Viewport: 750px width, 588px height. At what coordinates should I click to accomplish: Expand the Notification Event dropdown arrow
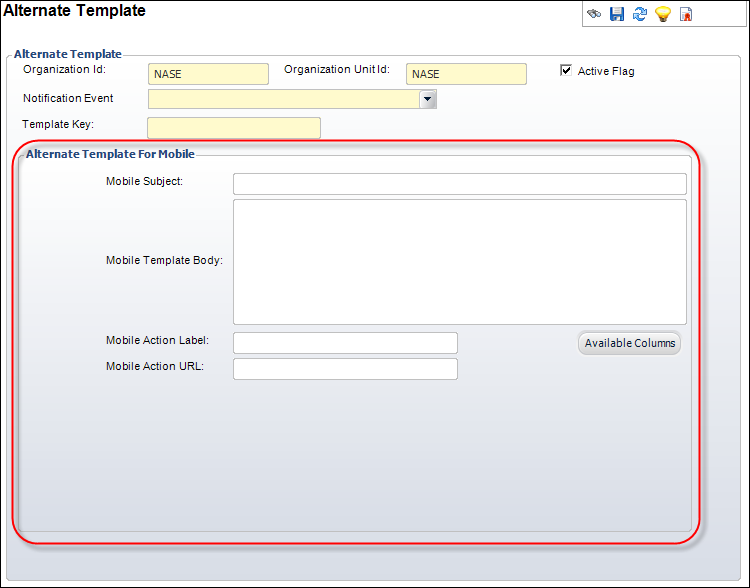click(x=428, y=99)
